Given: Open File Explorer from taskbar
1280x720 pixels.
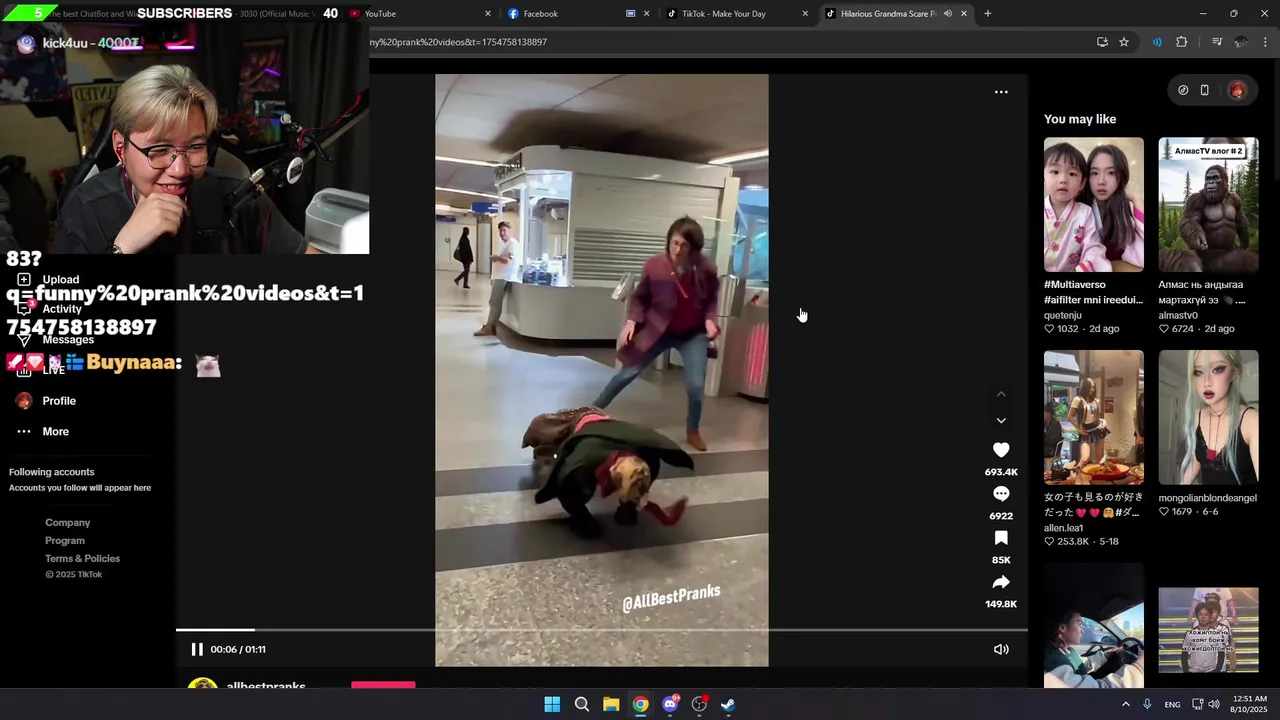Looking at the screenshot, I should tap(611, 704).
